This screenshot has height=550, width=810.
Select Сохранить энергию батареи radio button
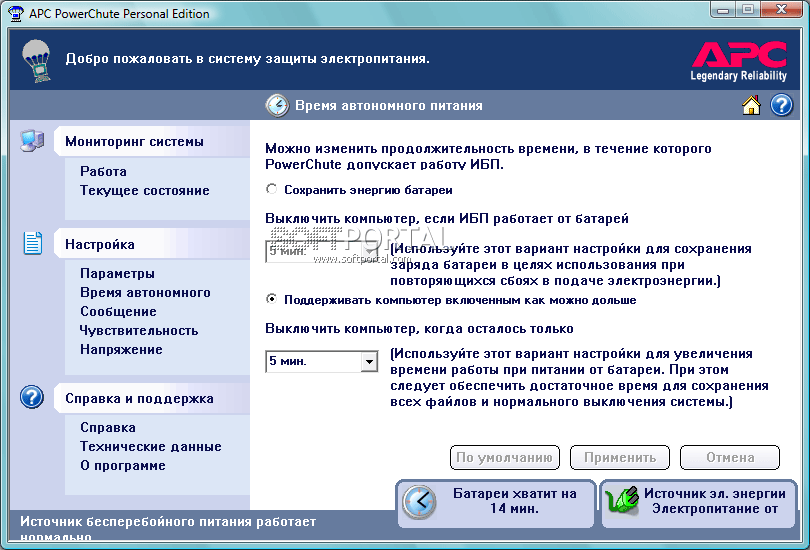(271, 189)
